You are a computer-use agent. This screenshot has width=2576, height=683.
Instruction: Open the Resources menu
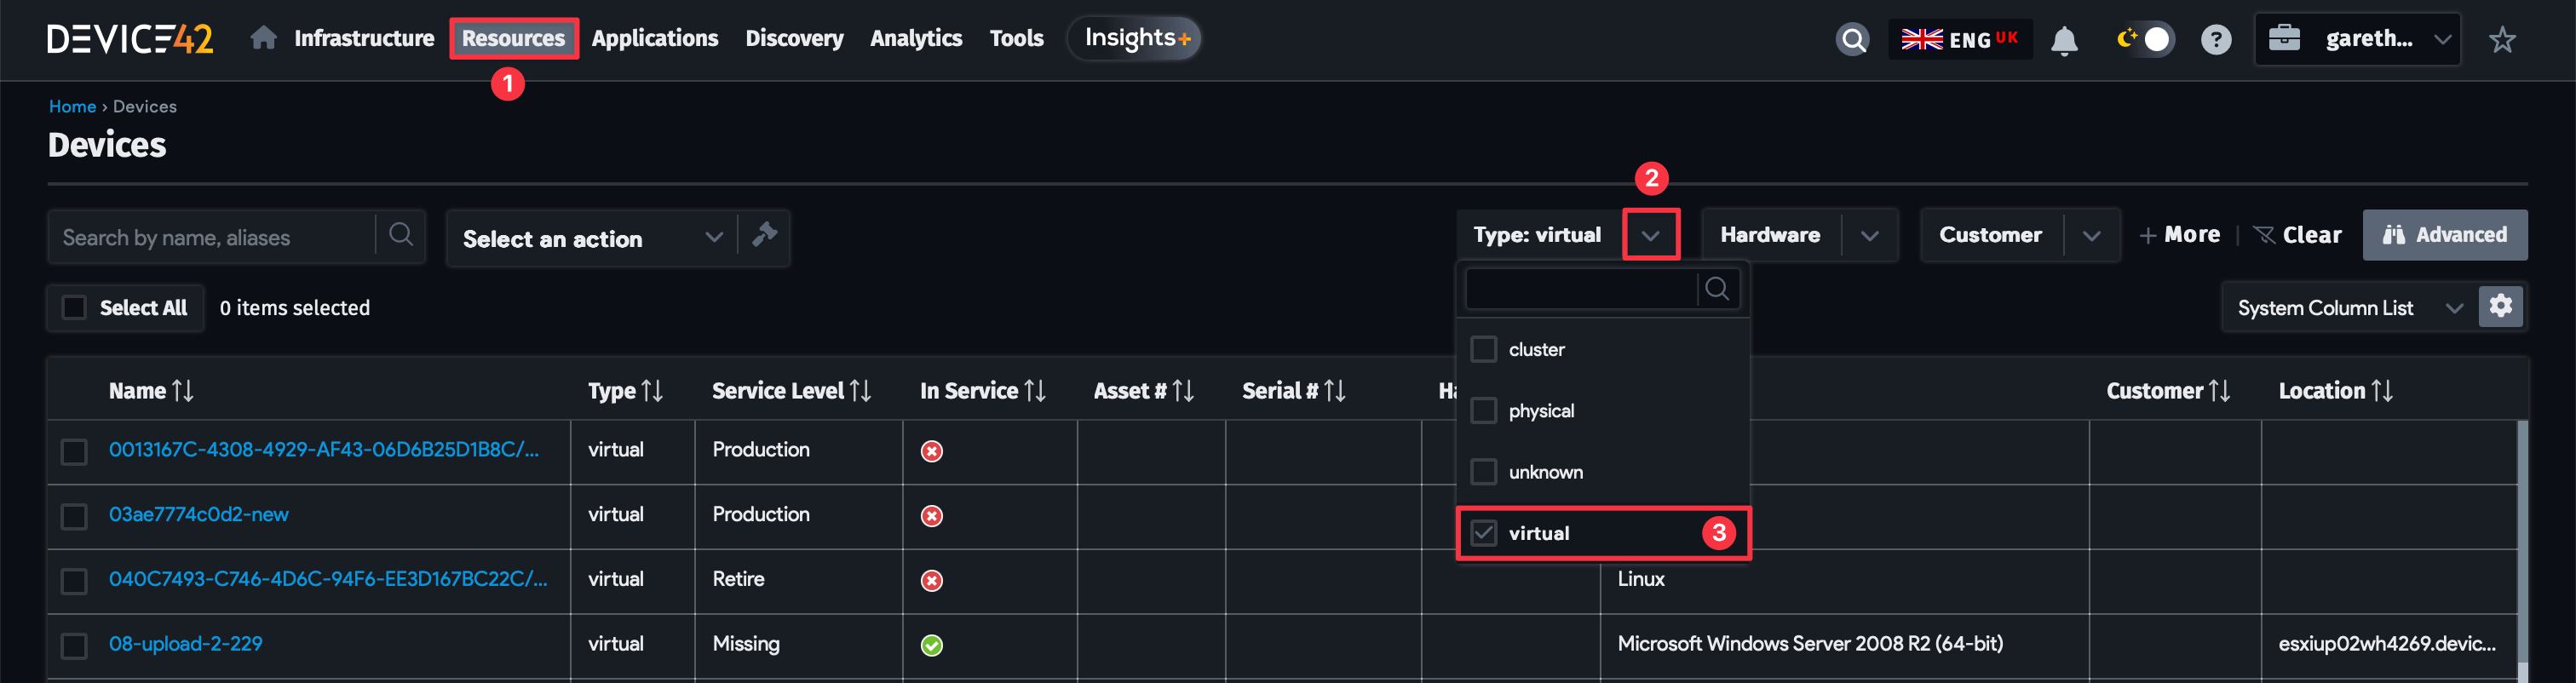(513, 38)
